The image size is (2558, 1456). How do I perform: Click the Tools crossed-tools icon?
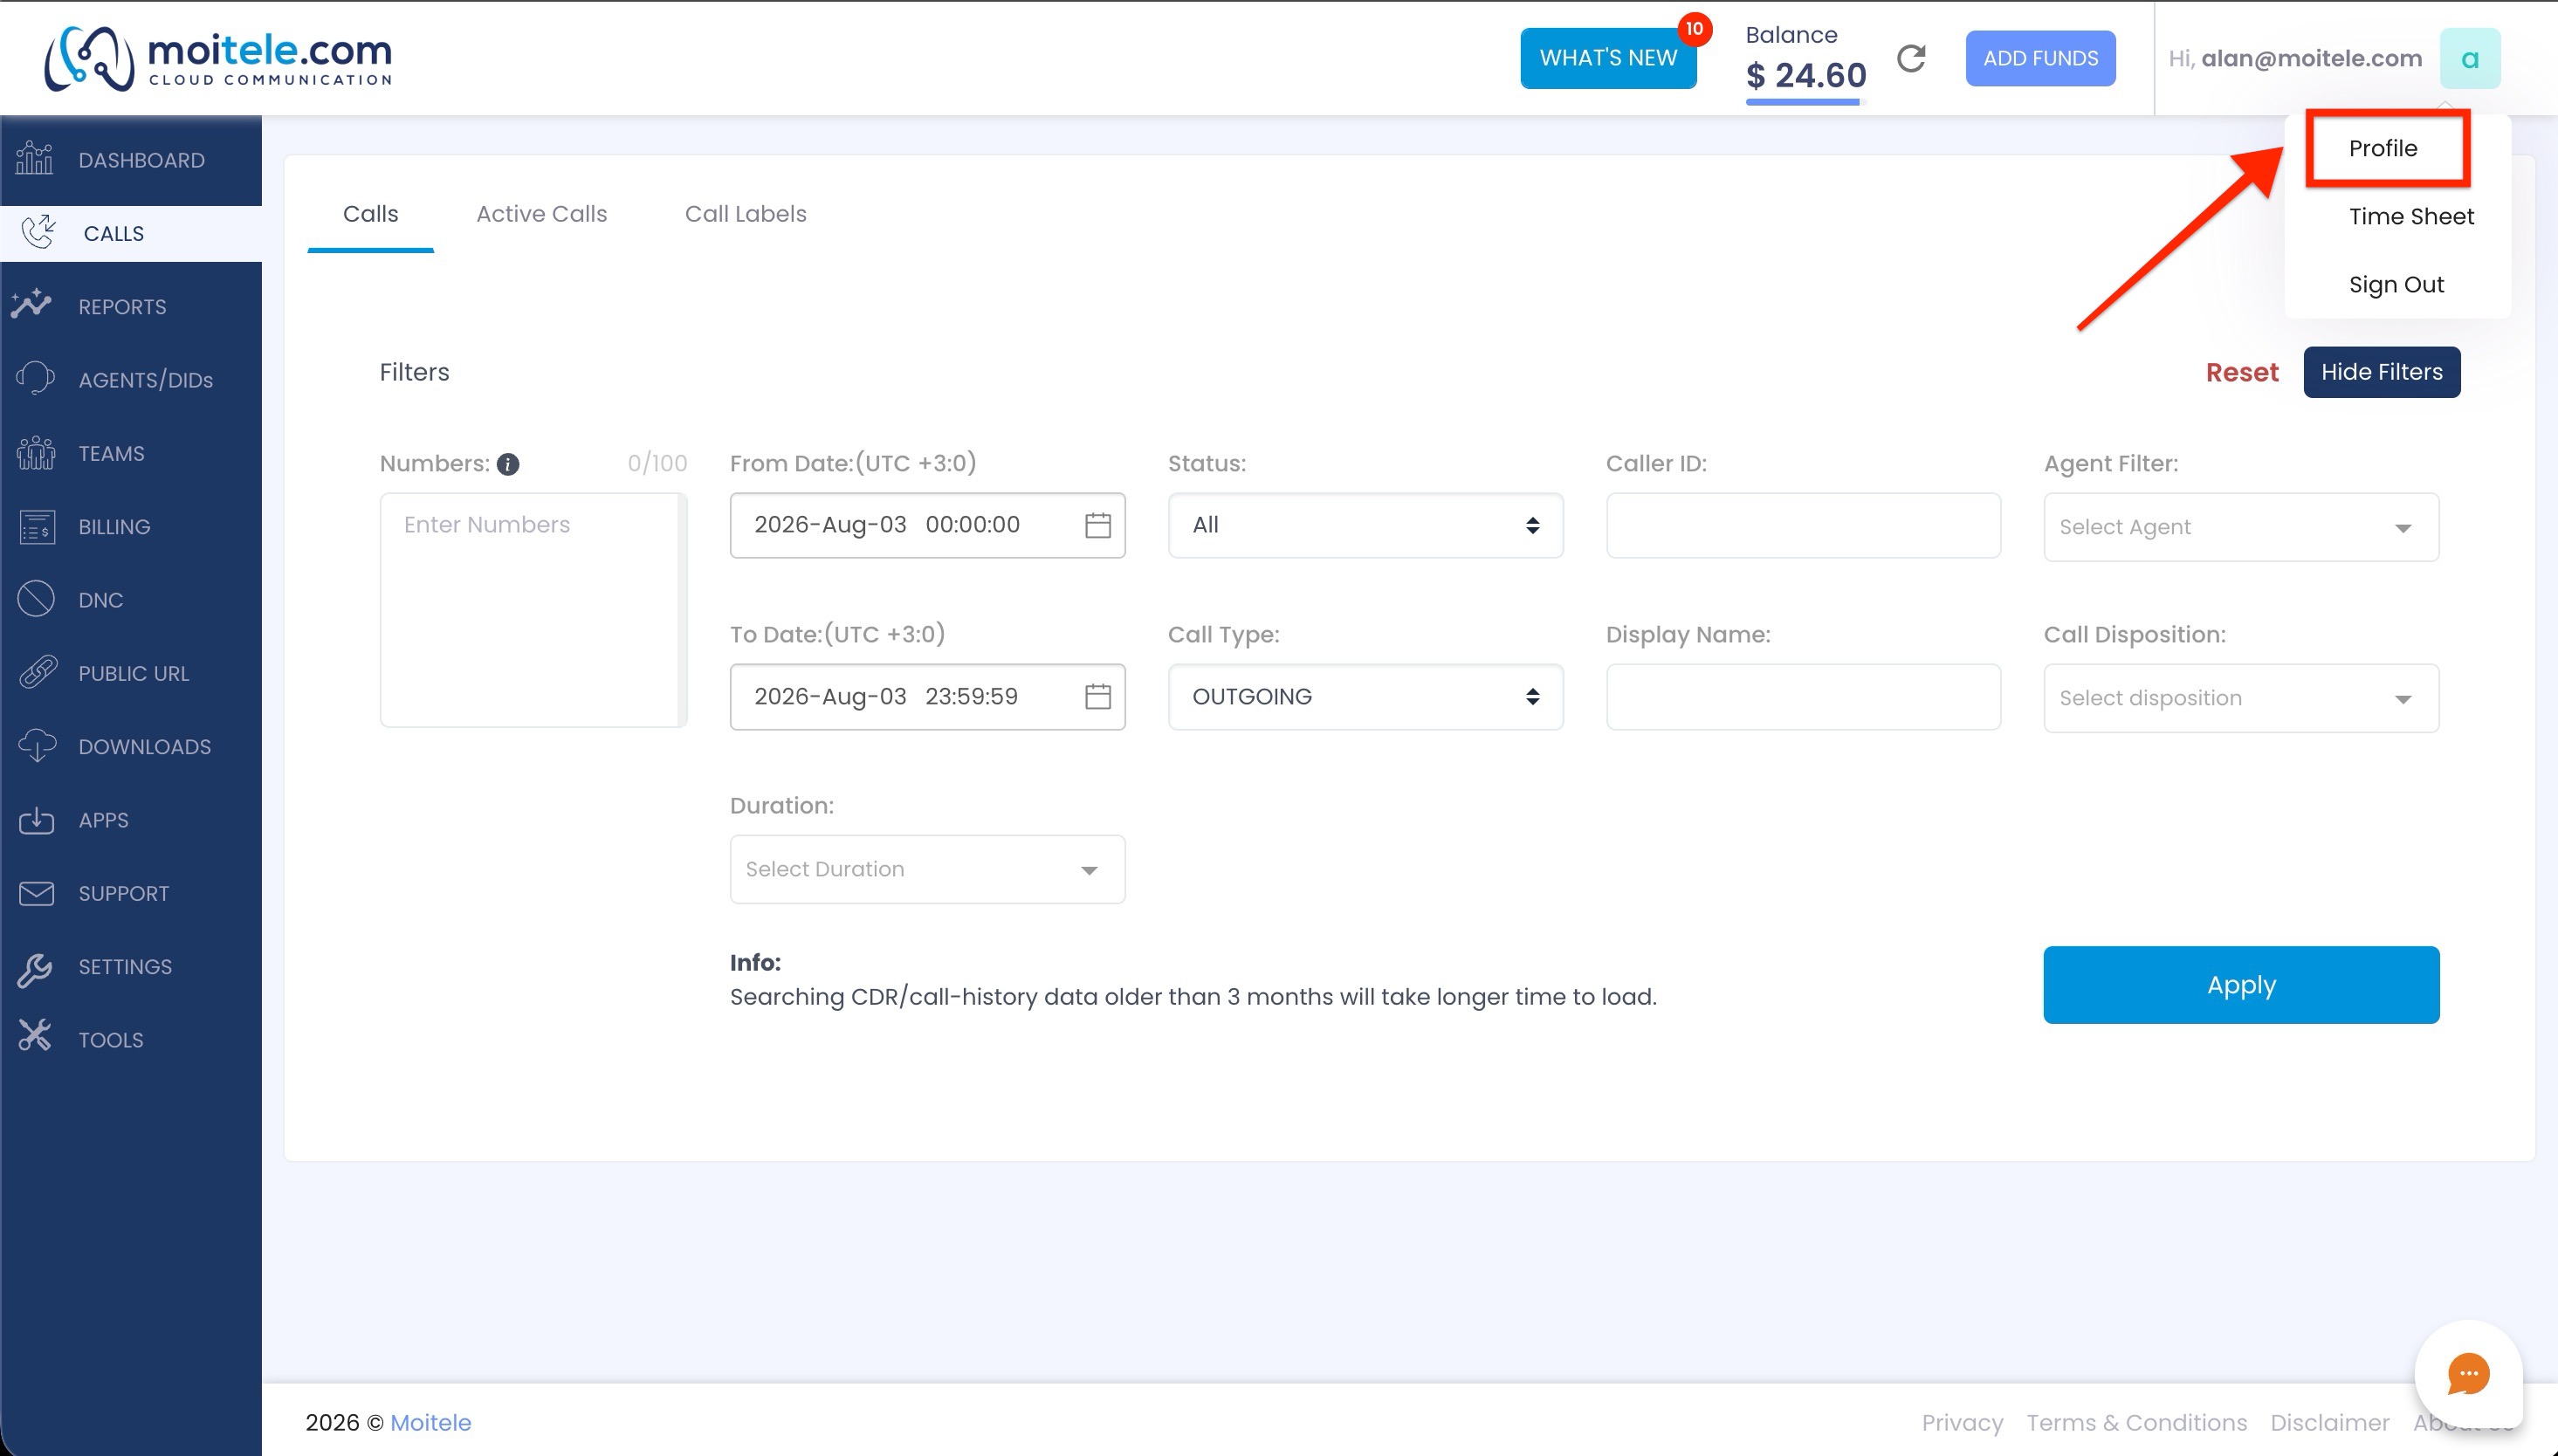pyautogui.click(x=35, y=1037)
